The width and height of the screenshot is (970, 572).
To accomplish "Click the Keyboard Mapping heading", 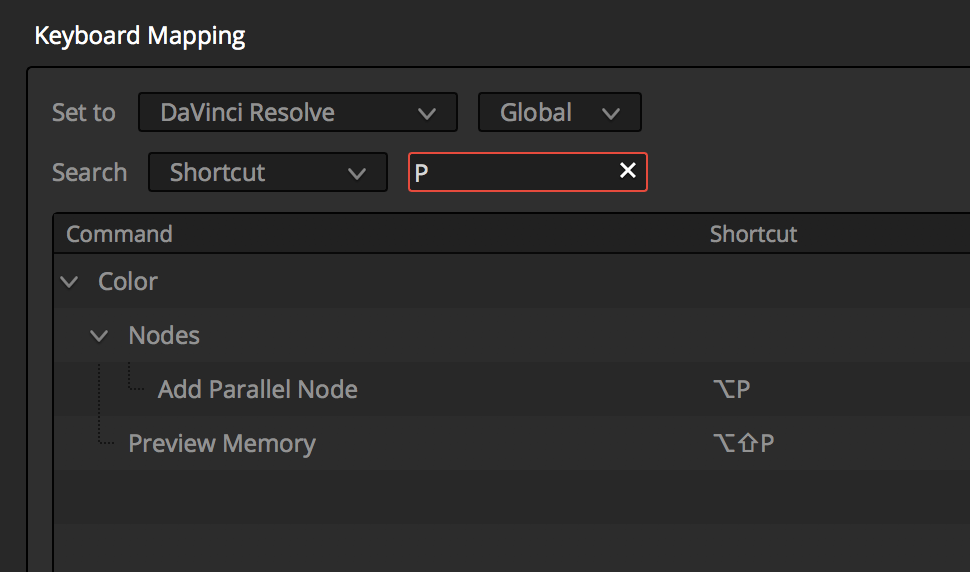I will click(x=140, y=36).
